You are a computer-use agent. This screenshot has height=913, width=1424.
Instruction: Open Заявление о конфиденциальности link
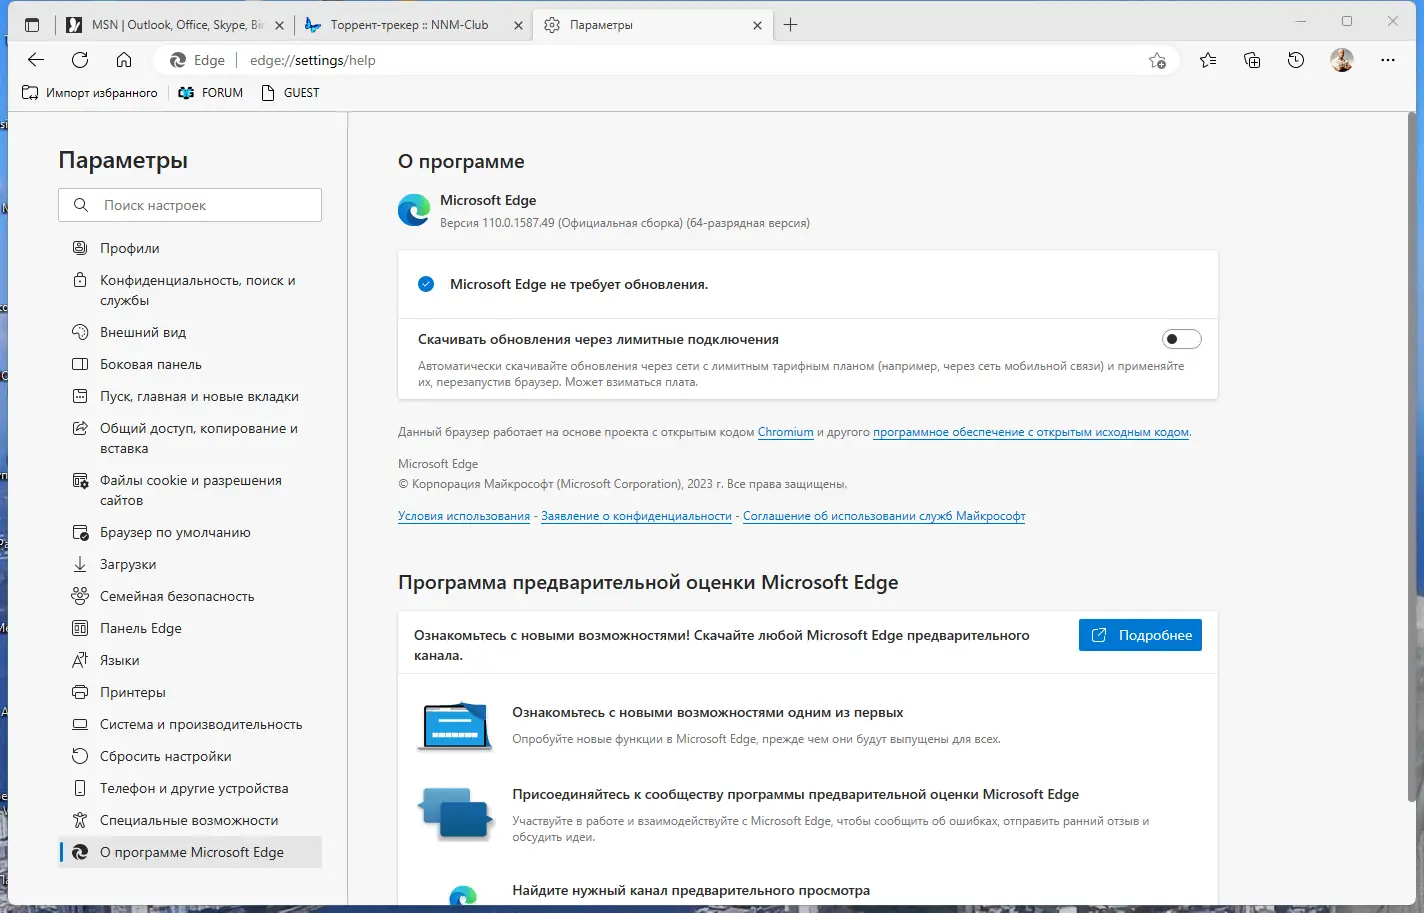pyautogui.click(x=636, y=516)
